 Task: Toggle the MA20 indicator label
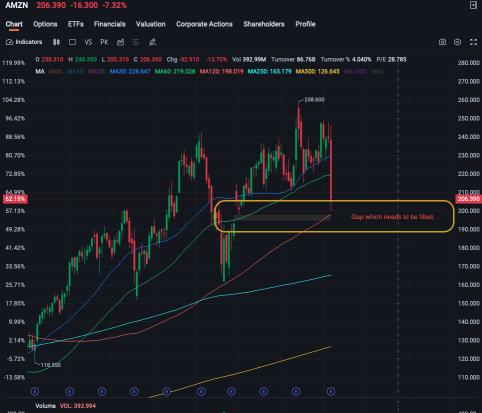pyautogui.click(x=97, y=71)
